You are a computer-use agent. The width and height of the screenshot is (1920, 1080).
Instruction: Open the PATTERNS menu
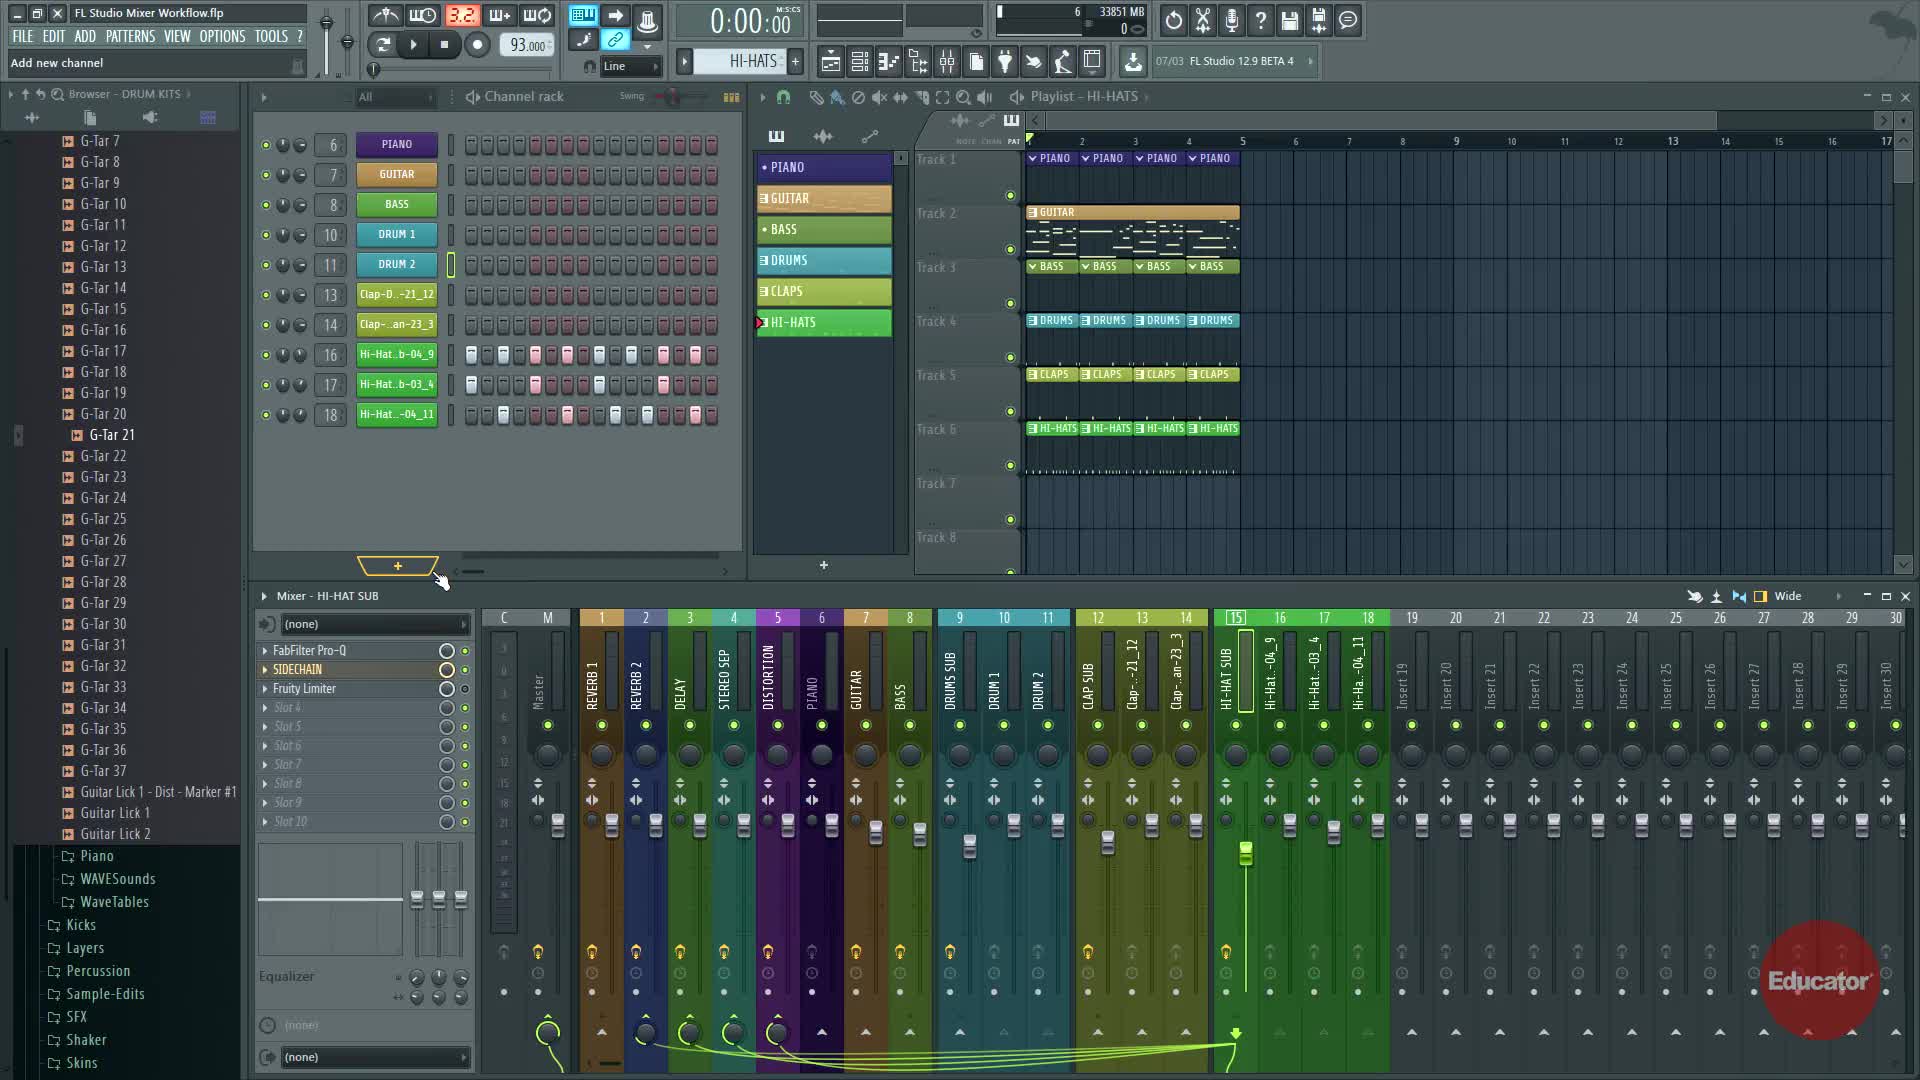click(130, 36)
